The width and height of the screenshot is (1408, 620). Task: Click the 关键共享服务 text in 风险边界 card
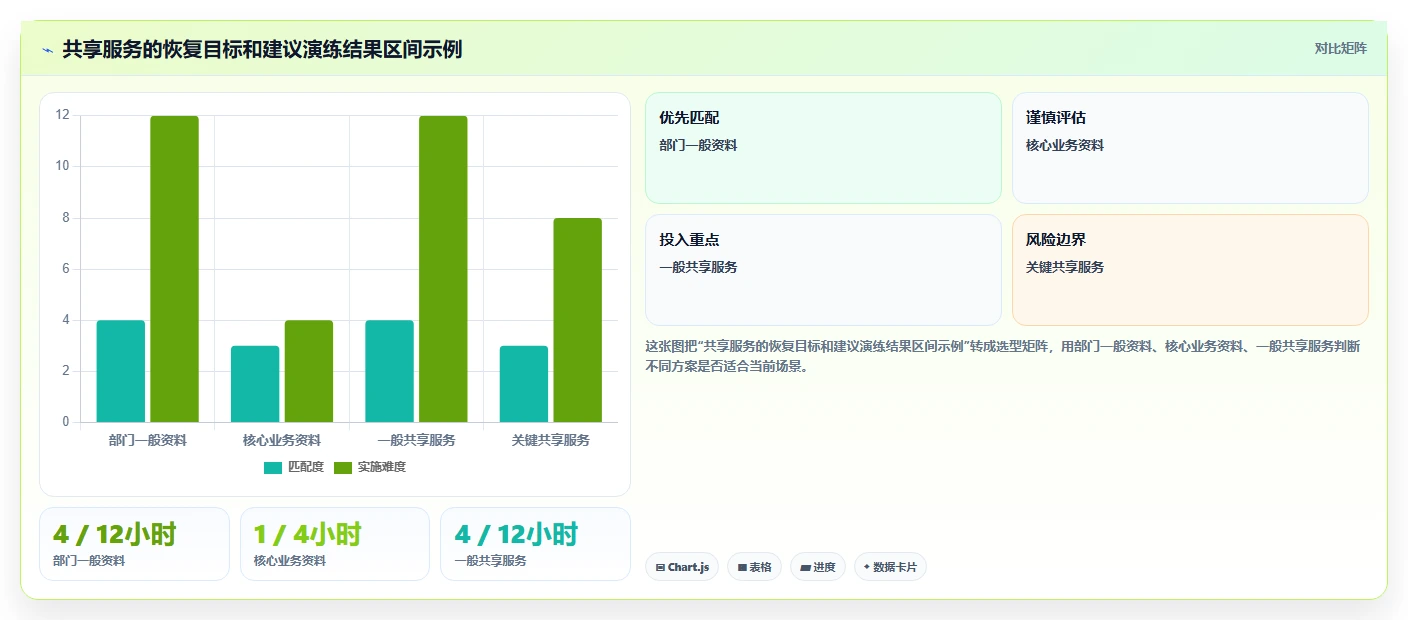(1065, 267)
